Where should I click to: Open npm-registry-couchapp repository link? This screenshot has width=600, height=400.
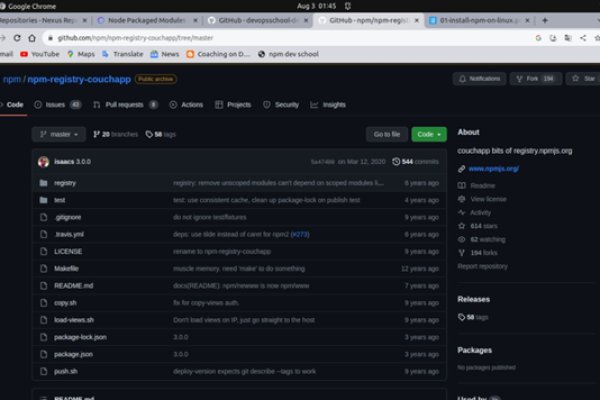[79, 79]
